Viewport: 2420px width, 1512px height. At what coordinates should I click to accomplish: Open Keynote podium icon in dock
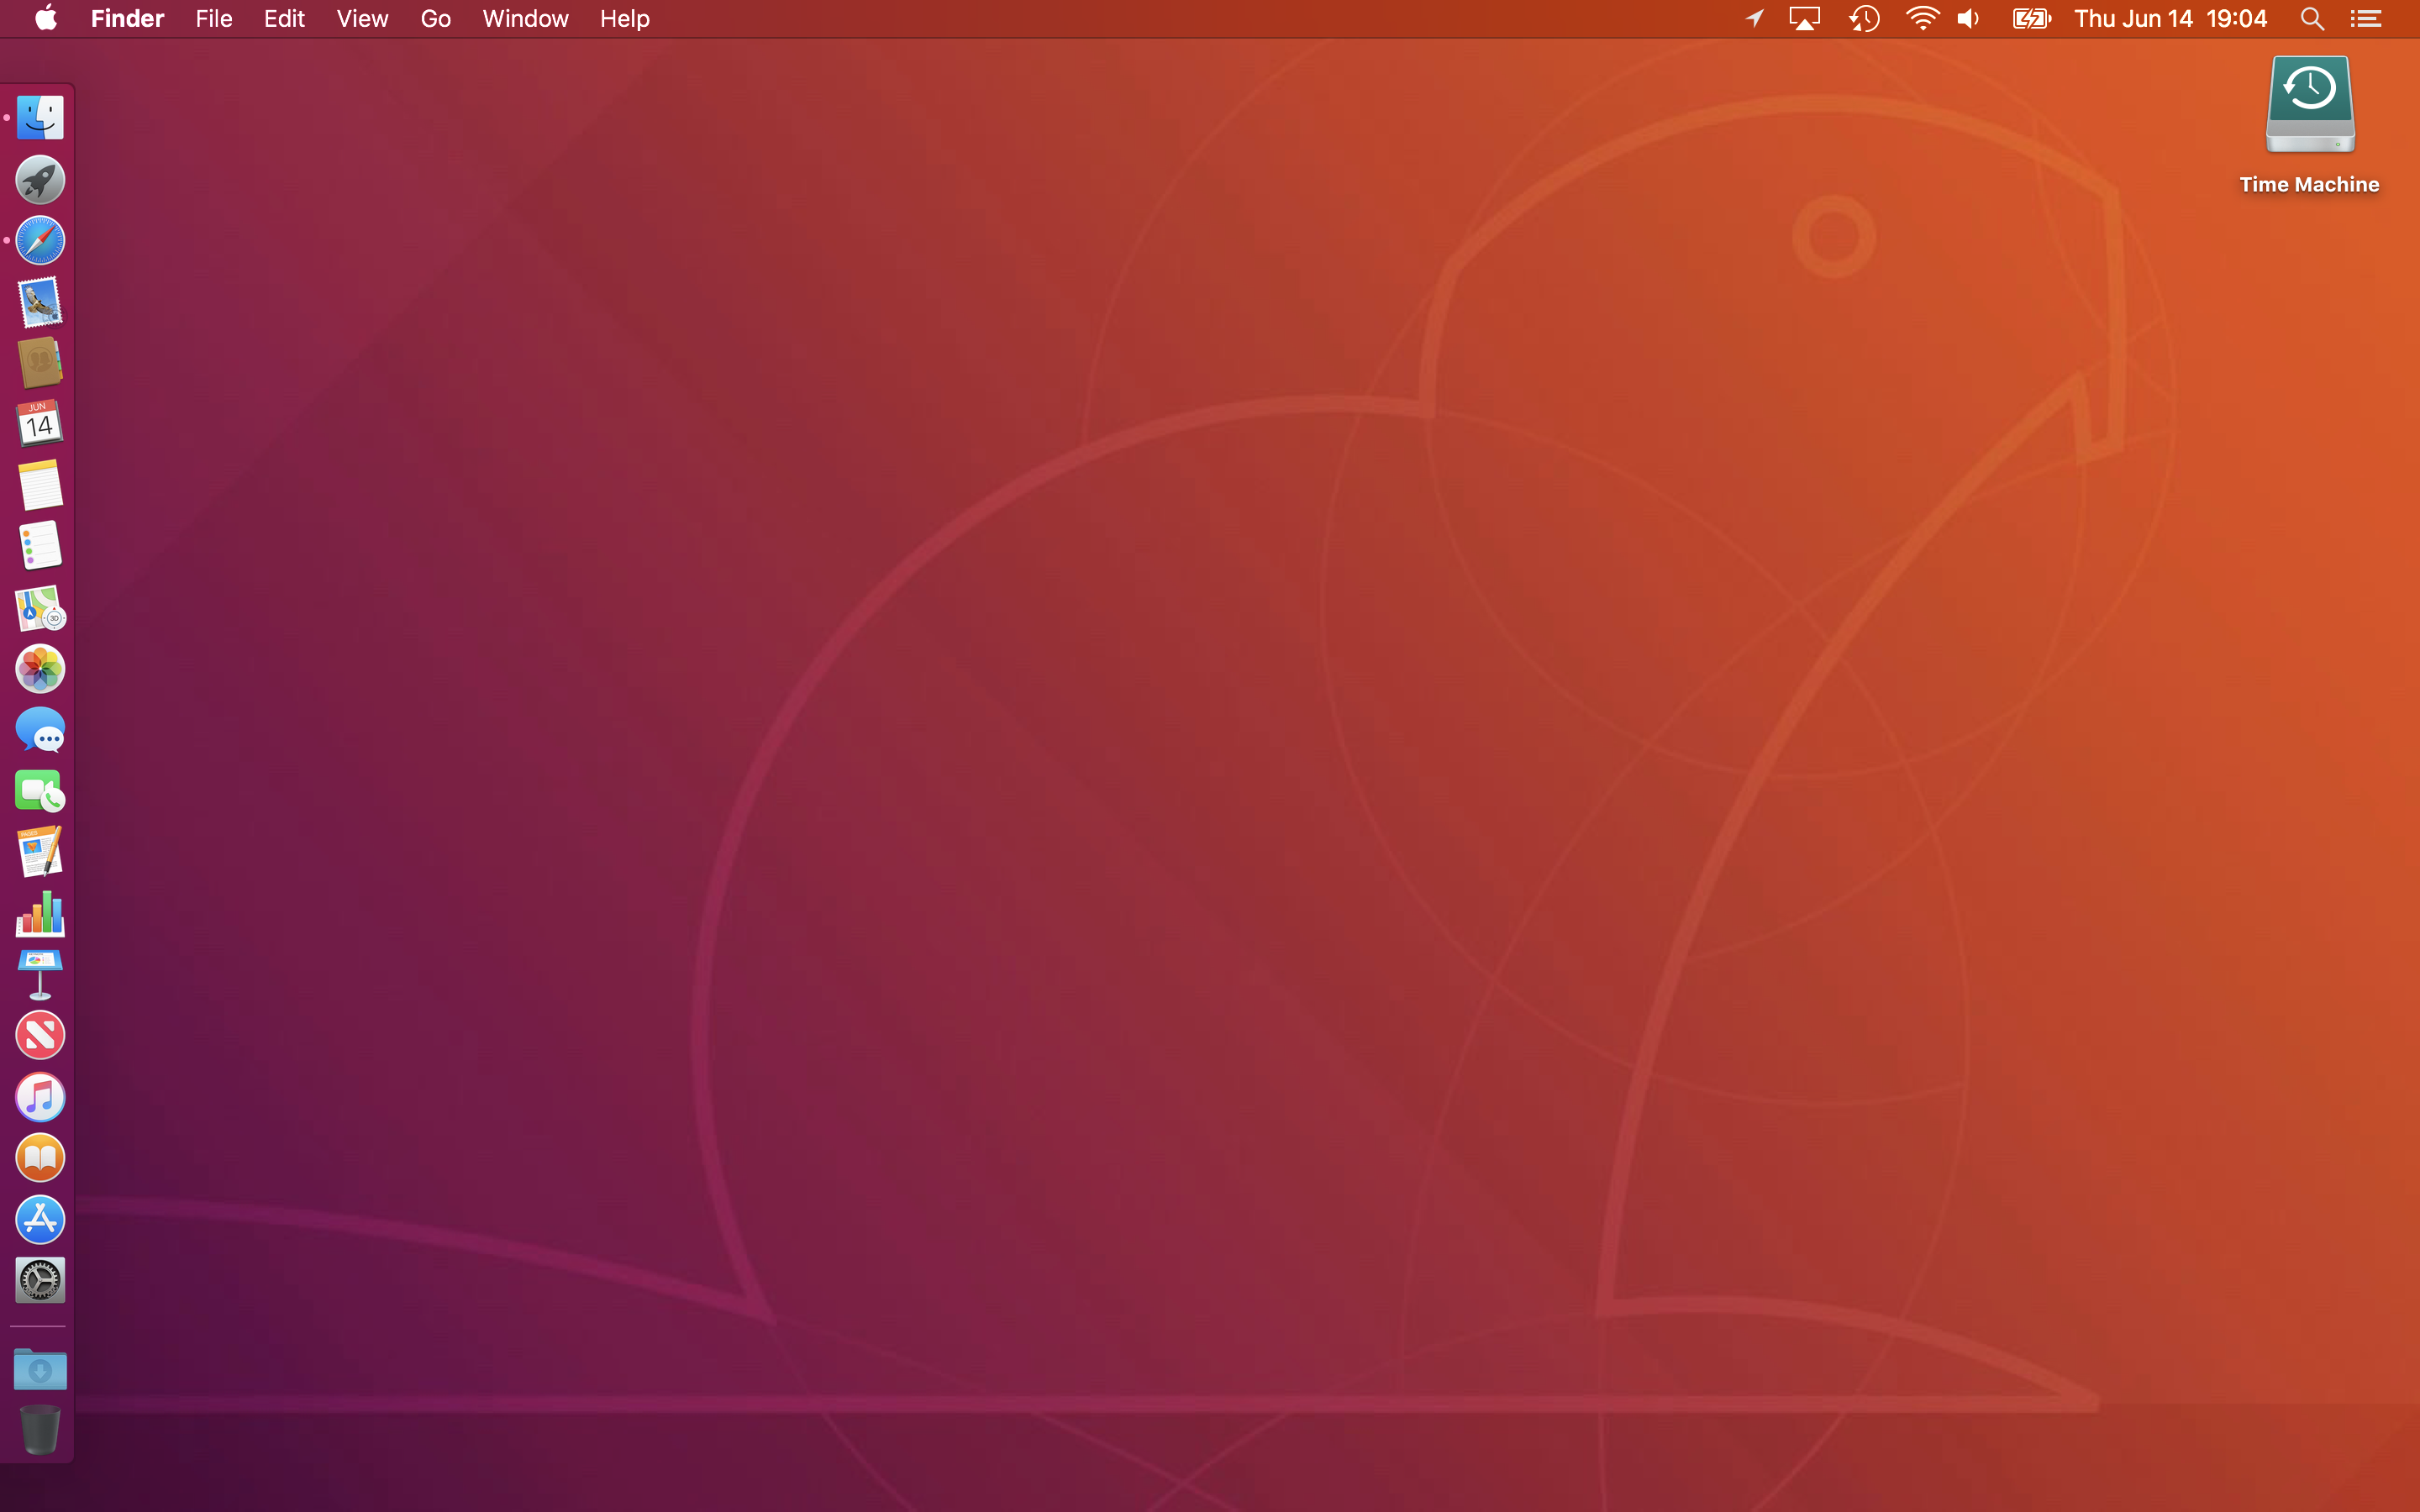pos(40,975)
